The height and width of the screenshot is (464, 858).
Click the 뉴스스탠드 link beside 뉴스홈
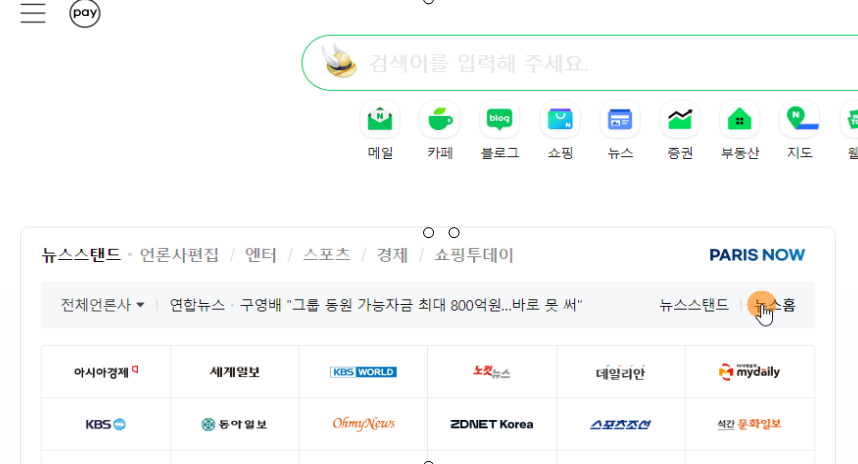coord(694,305)
